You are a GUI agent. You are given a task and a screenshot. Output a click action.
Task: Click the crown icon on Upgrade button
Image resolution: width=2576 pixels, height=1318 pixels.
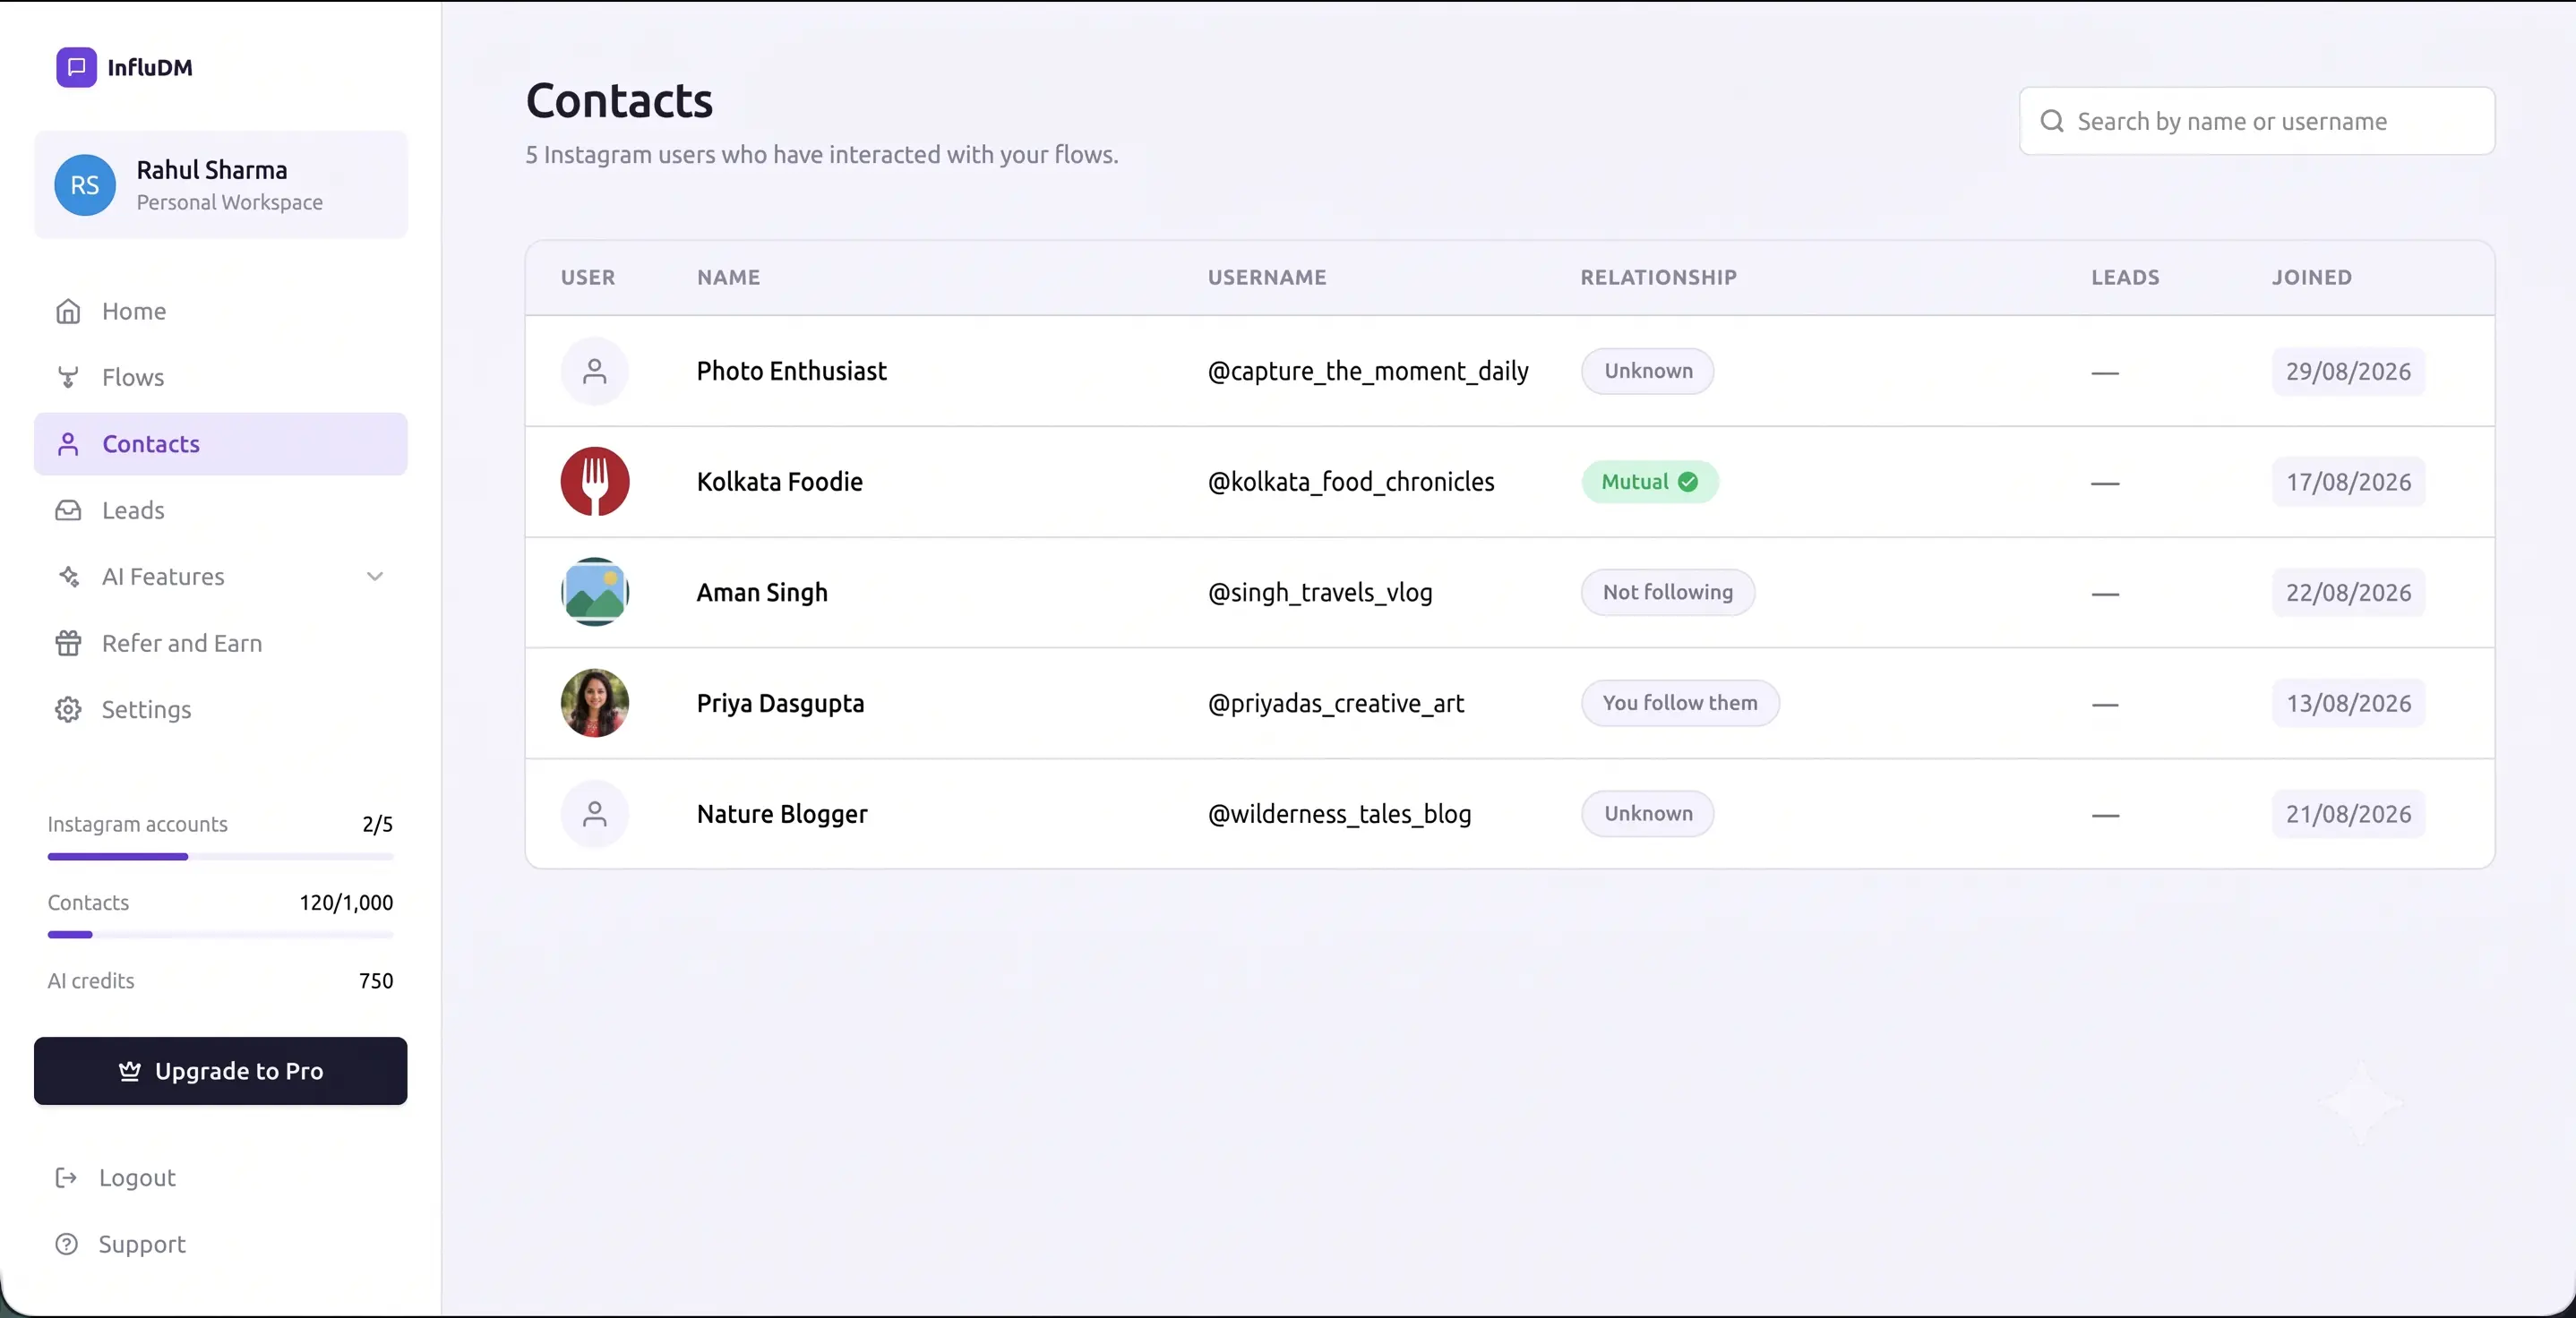tap(130, 1071)
